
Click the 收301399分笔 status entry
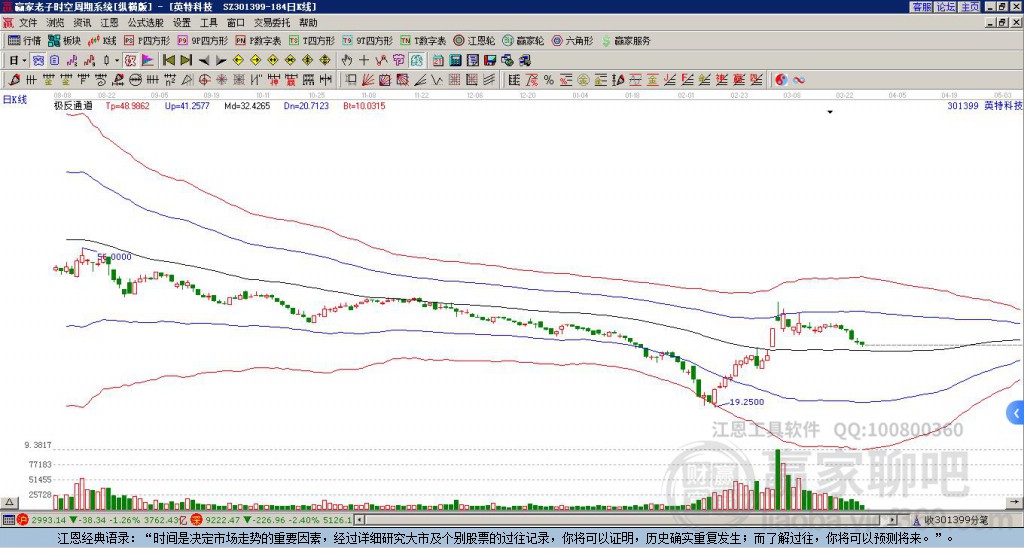coord(951,520)
